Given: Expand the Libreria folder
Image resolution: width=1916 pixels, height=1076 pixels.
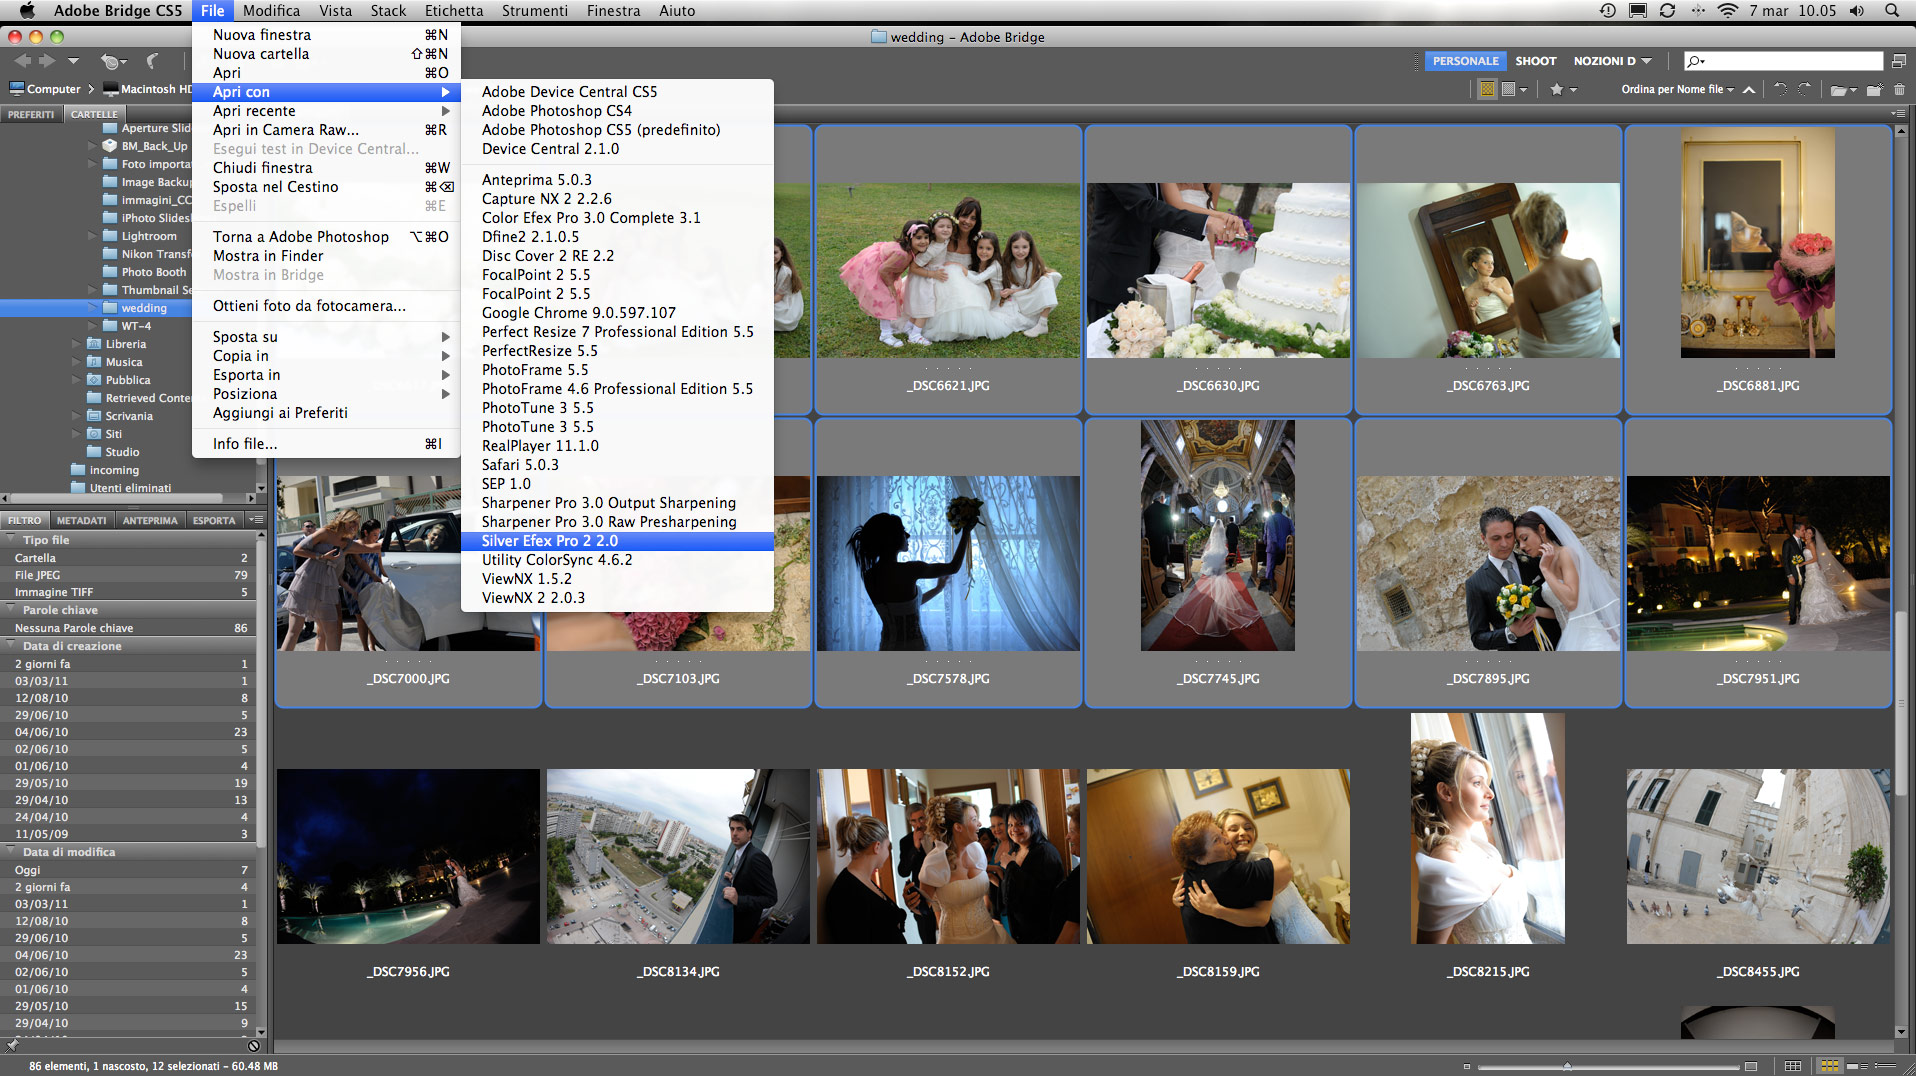Looking at the screenshot, I should [77, 344].
